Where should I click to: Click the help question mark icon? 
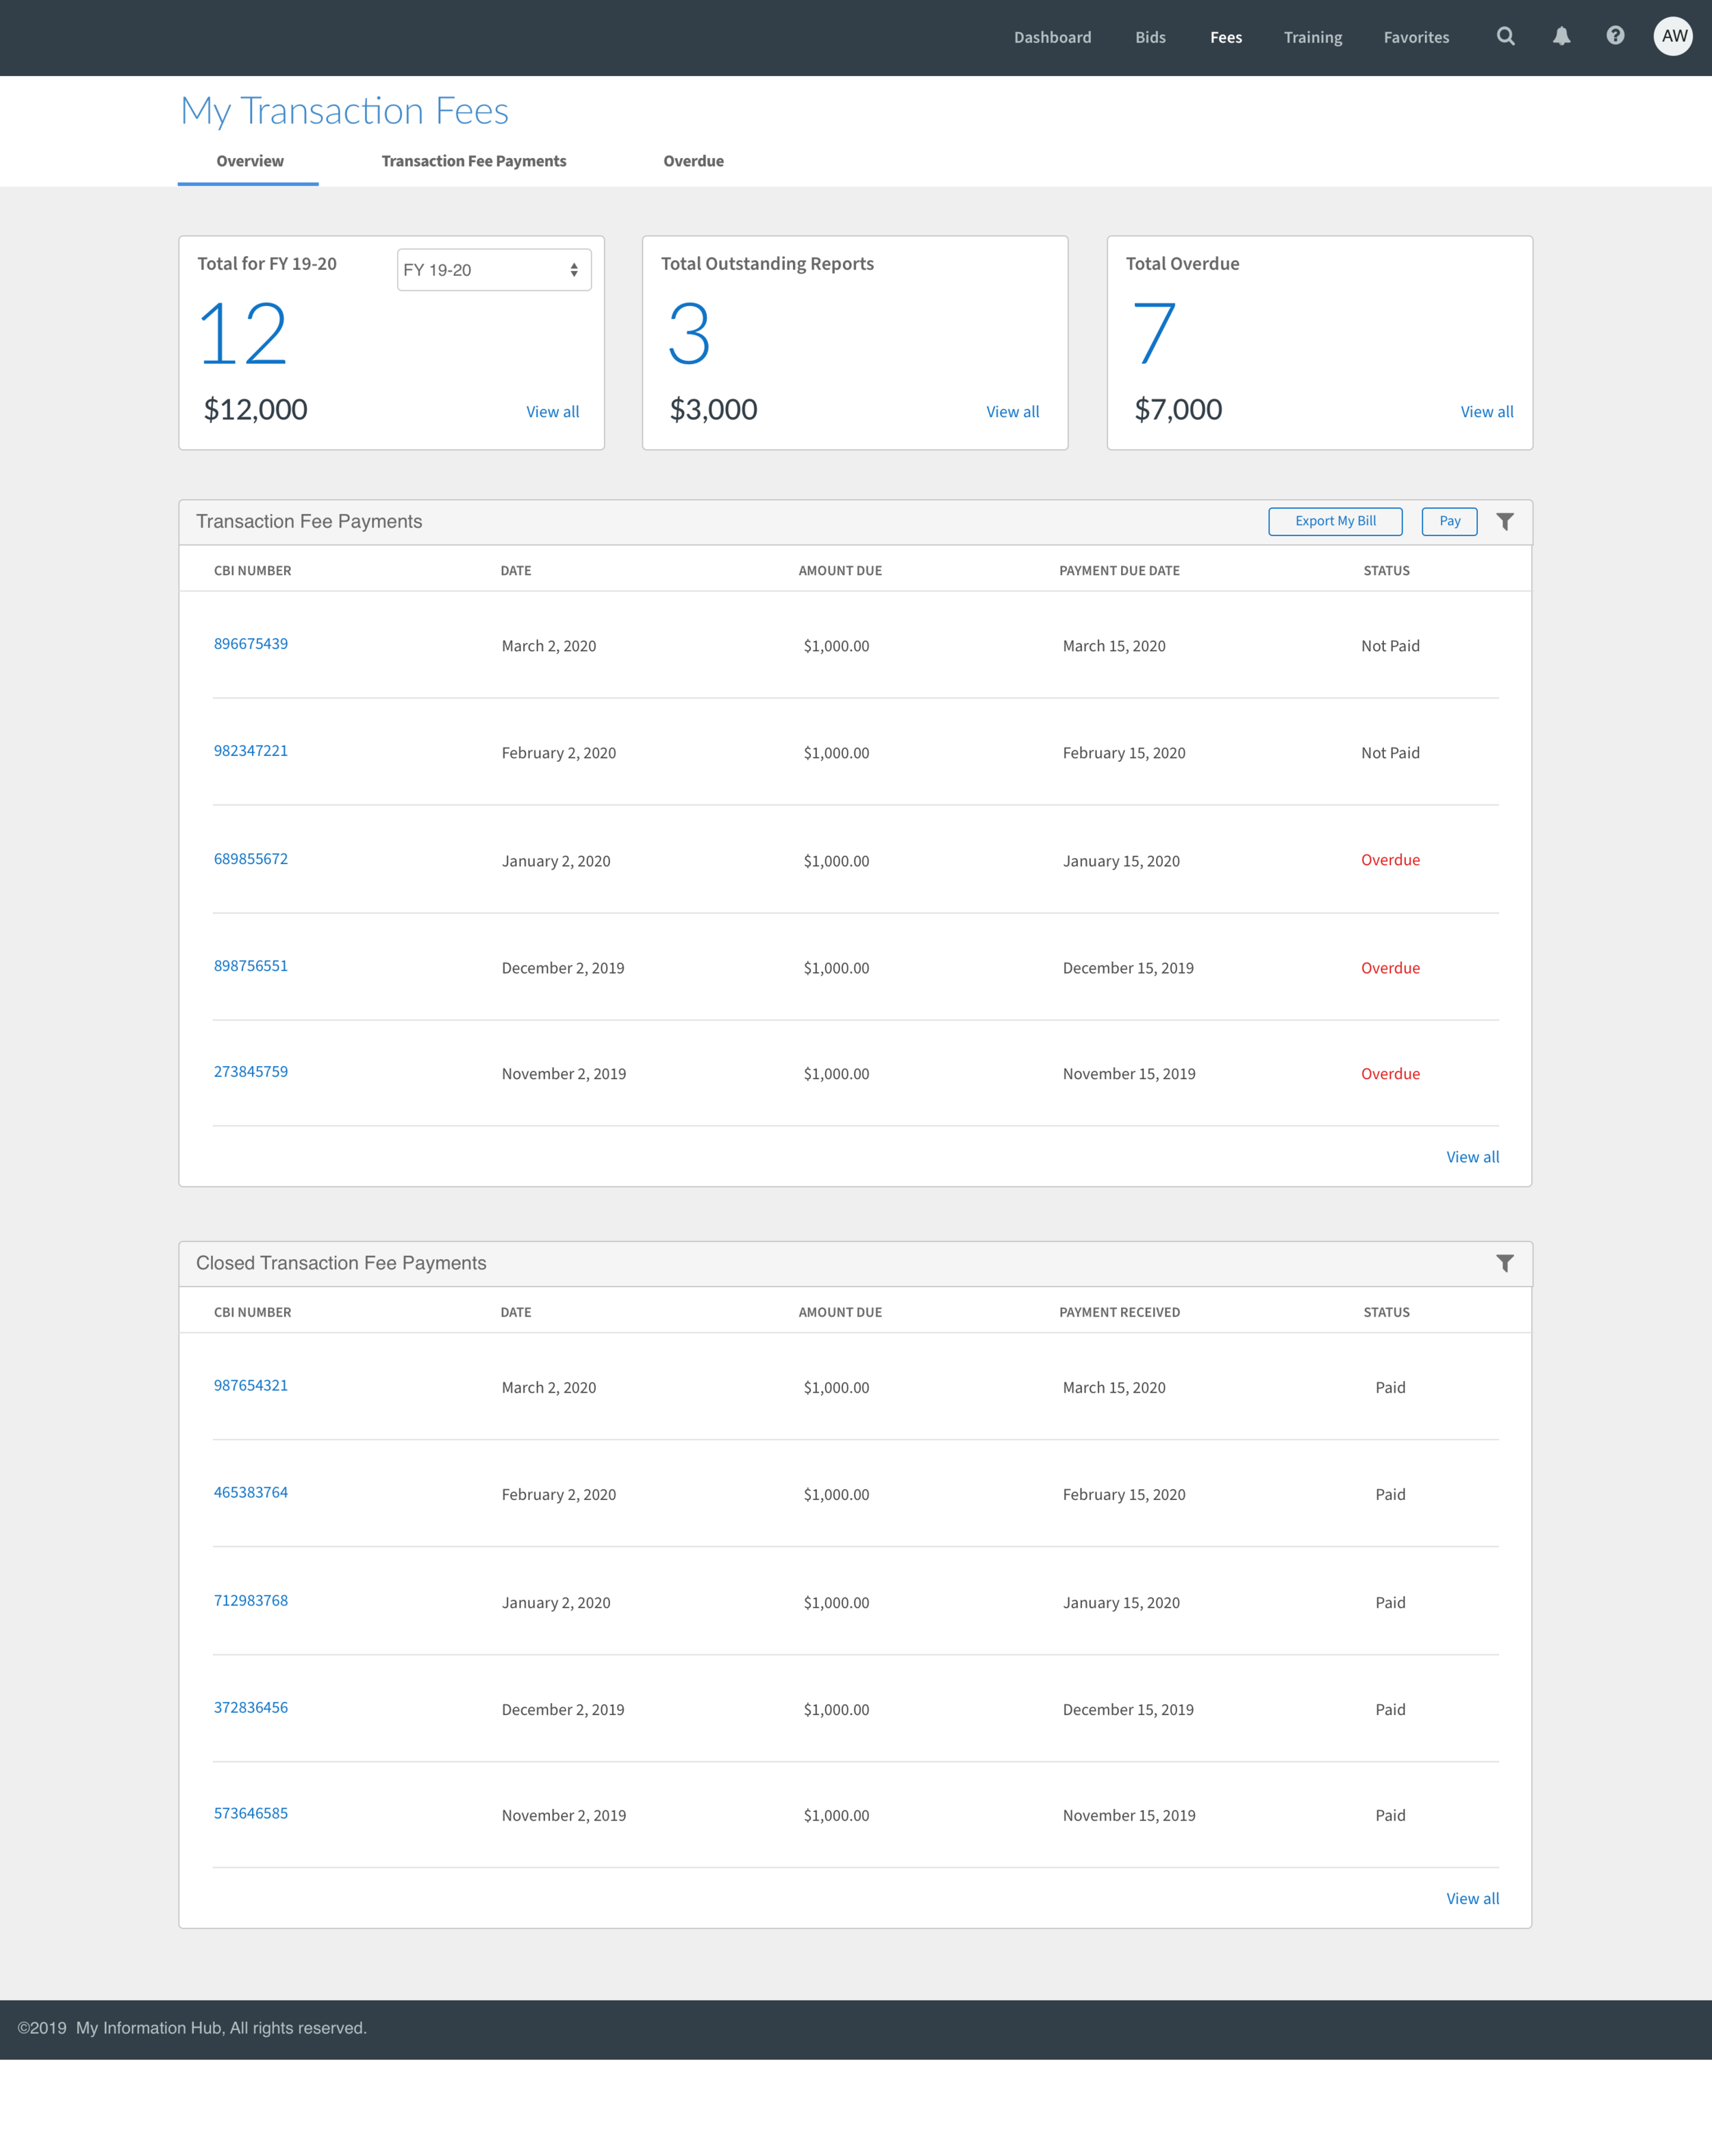point(1615,36)
